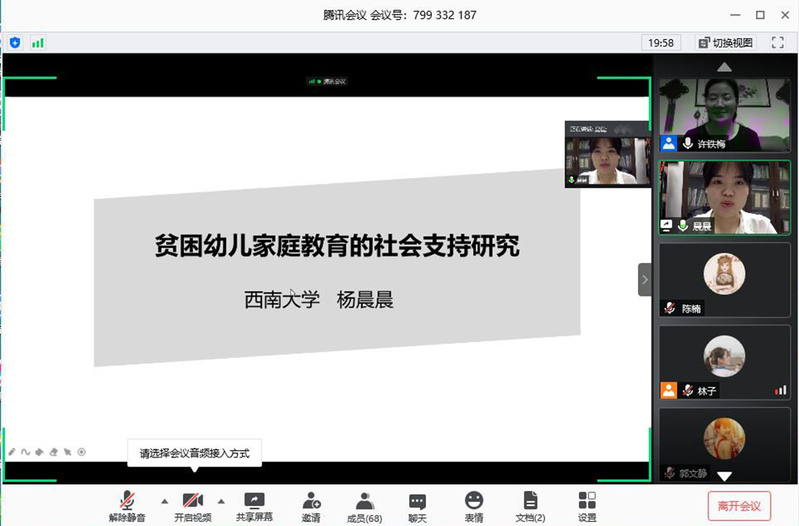Click the 解除静音 microphone icon
The height and width of the screenshot is (526, 799).
(127, 500)
